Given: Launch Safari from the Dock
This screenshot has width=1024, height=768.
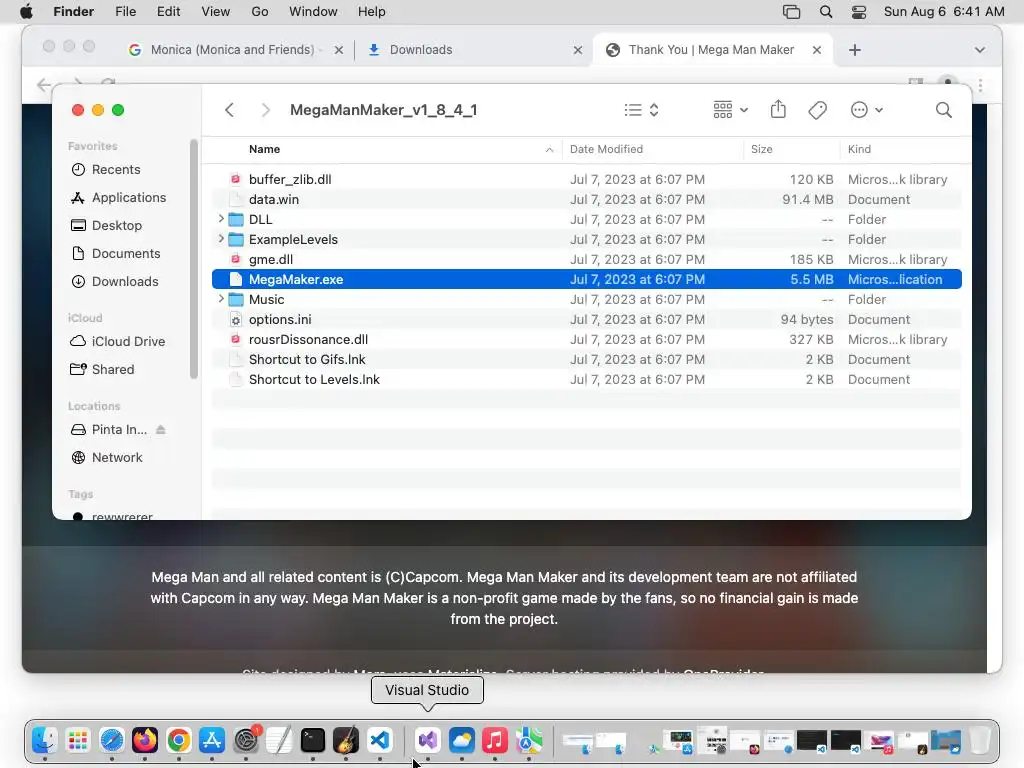Looking at the screenshot, I should [x=112, y=740].
